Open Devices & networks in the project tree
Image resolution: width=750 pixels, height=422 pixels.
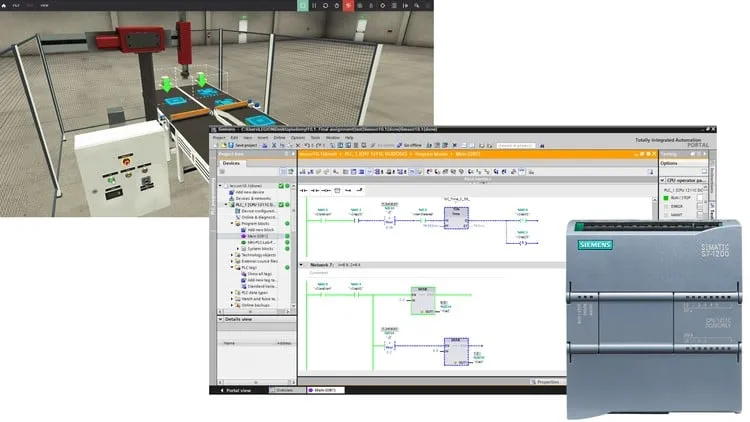tap(250, 198)
